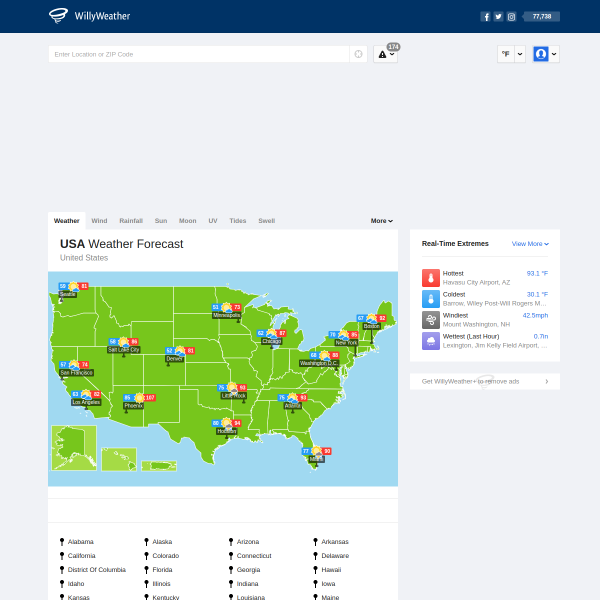The image size is (600, 600).
Task: Open the Facebook page icon
Action: pos(486,16)
